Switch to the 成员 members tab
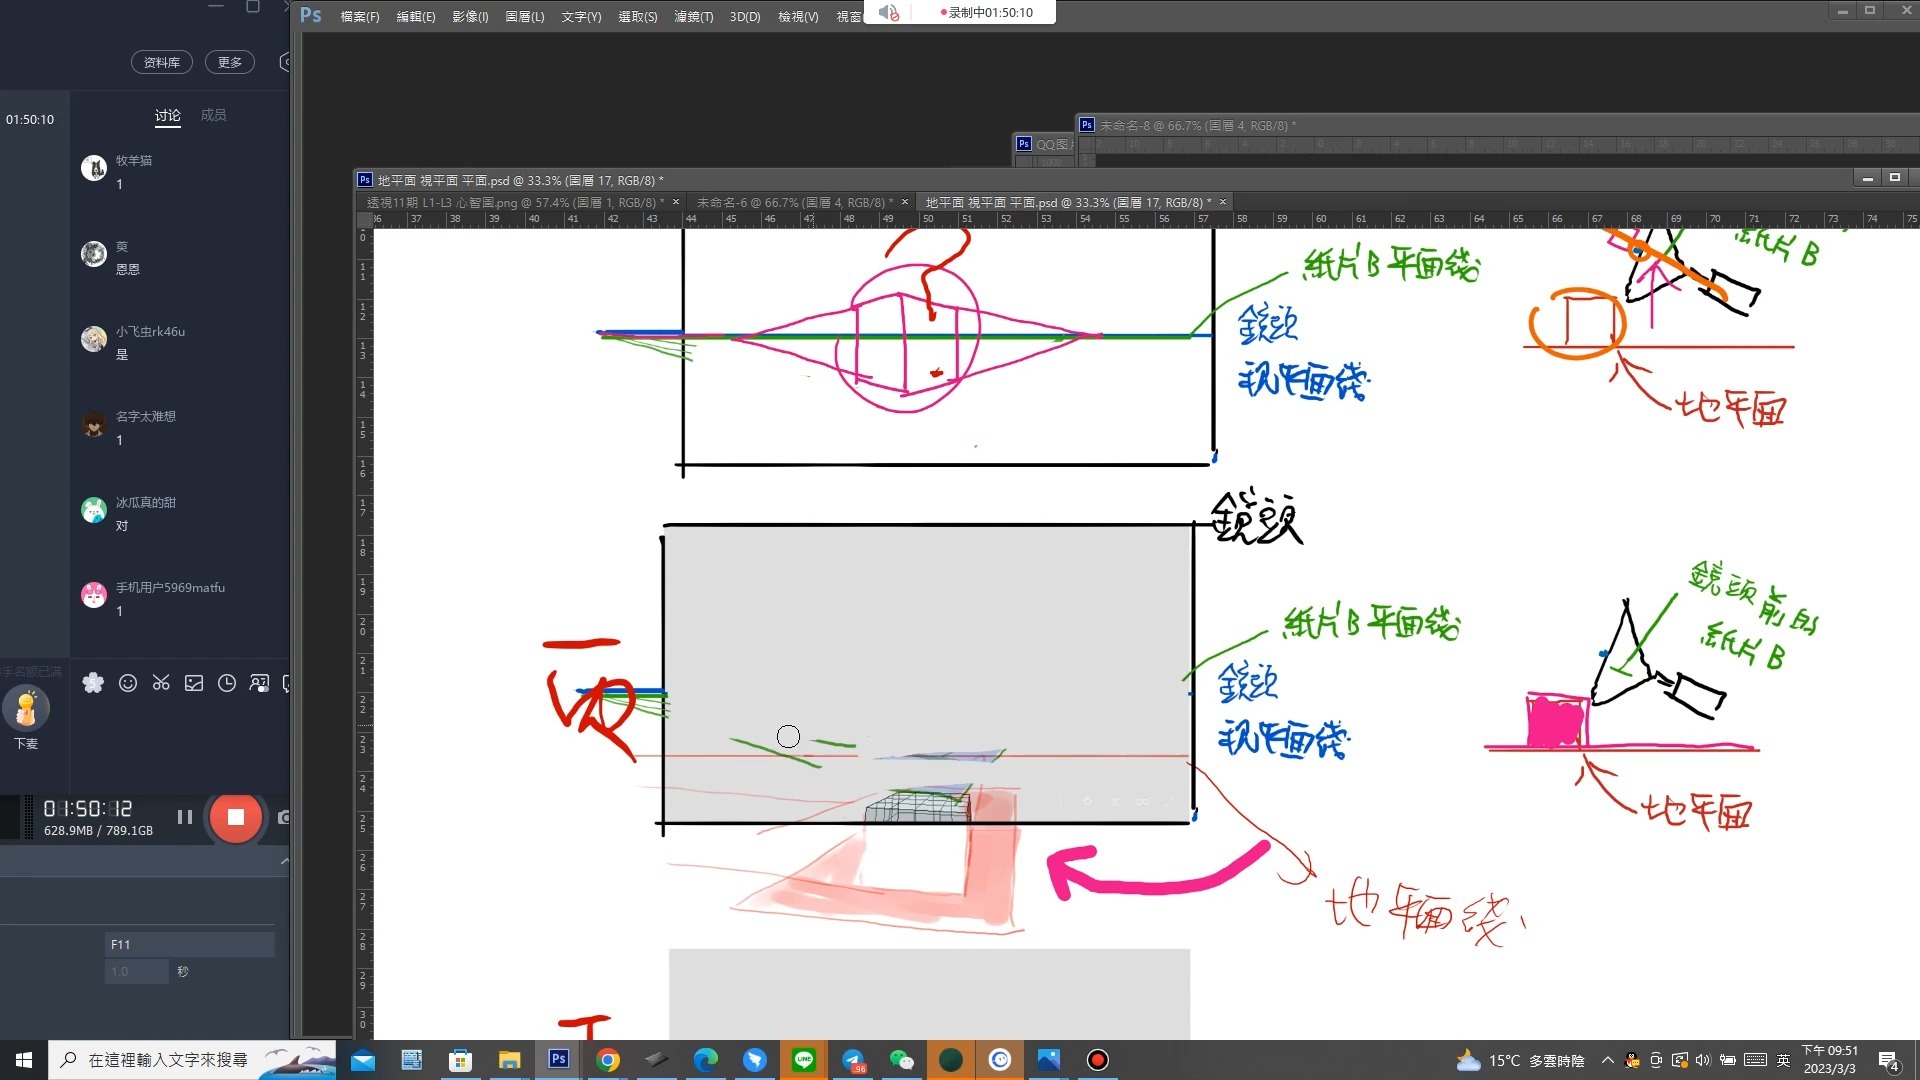This screenshot has width=1920, height=1080. pos(213,115)
